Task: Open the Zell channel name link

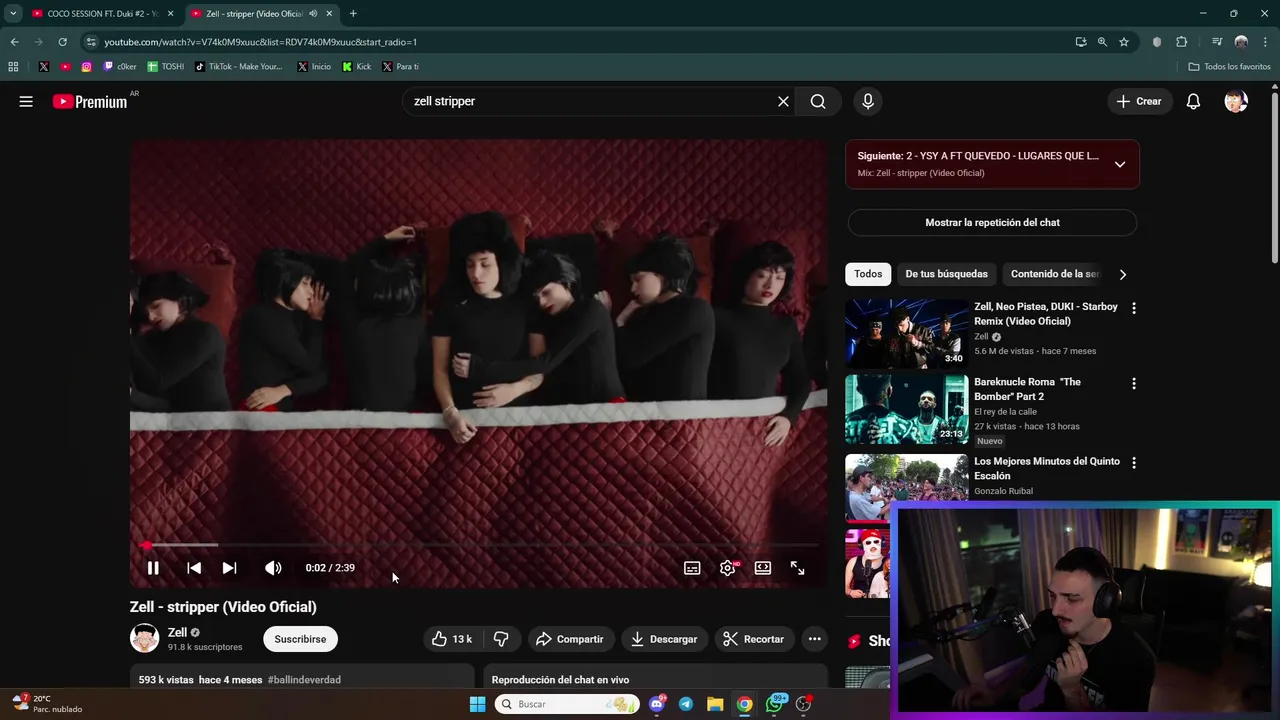Action: [177, 632]
